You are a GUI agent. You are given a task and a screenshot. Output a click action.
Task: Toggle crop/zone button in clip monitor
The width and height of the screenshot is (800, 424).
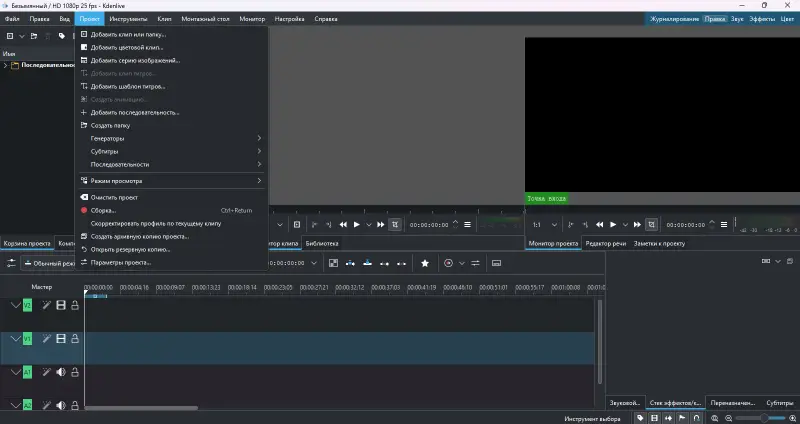pos(395,225)
